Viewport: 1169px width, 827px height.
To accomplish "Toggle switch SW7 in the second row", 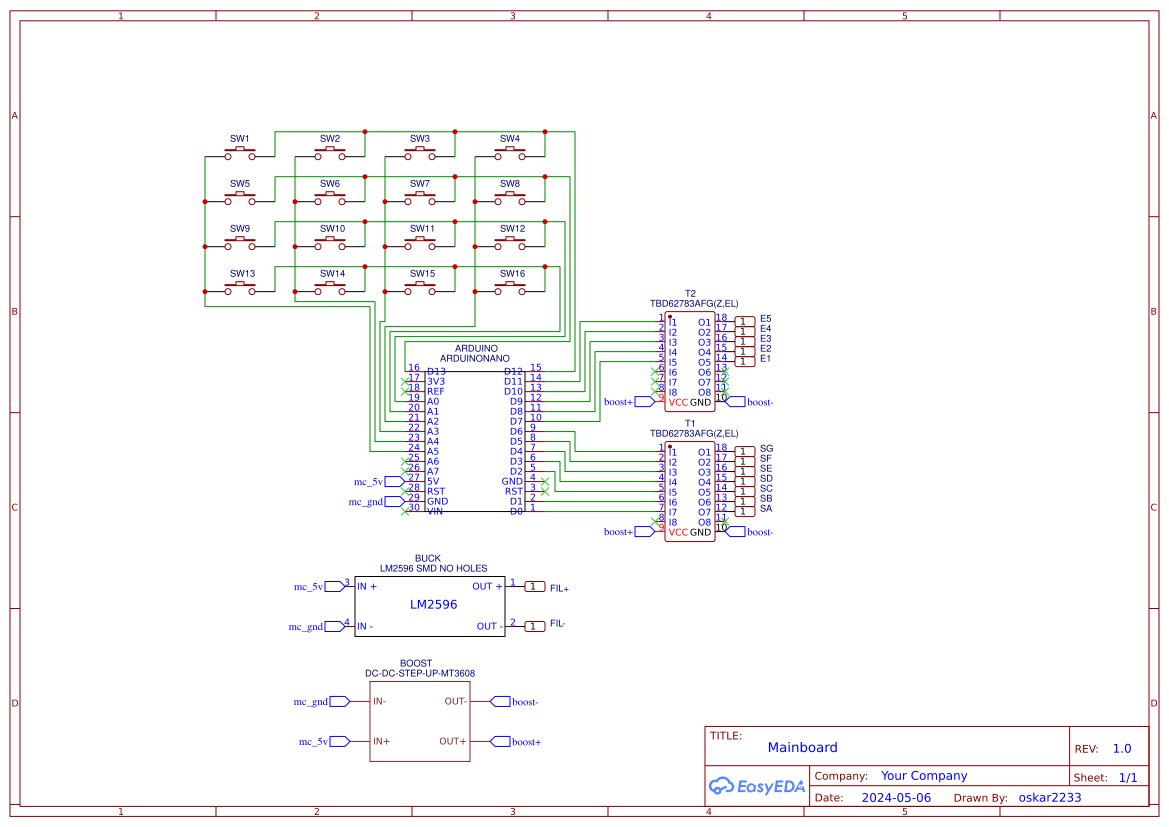I will [421, 198].
